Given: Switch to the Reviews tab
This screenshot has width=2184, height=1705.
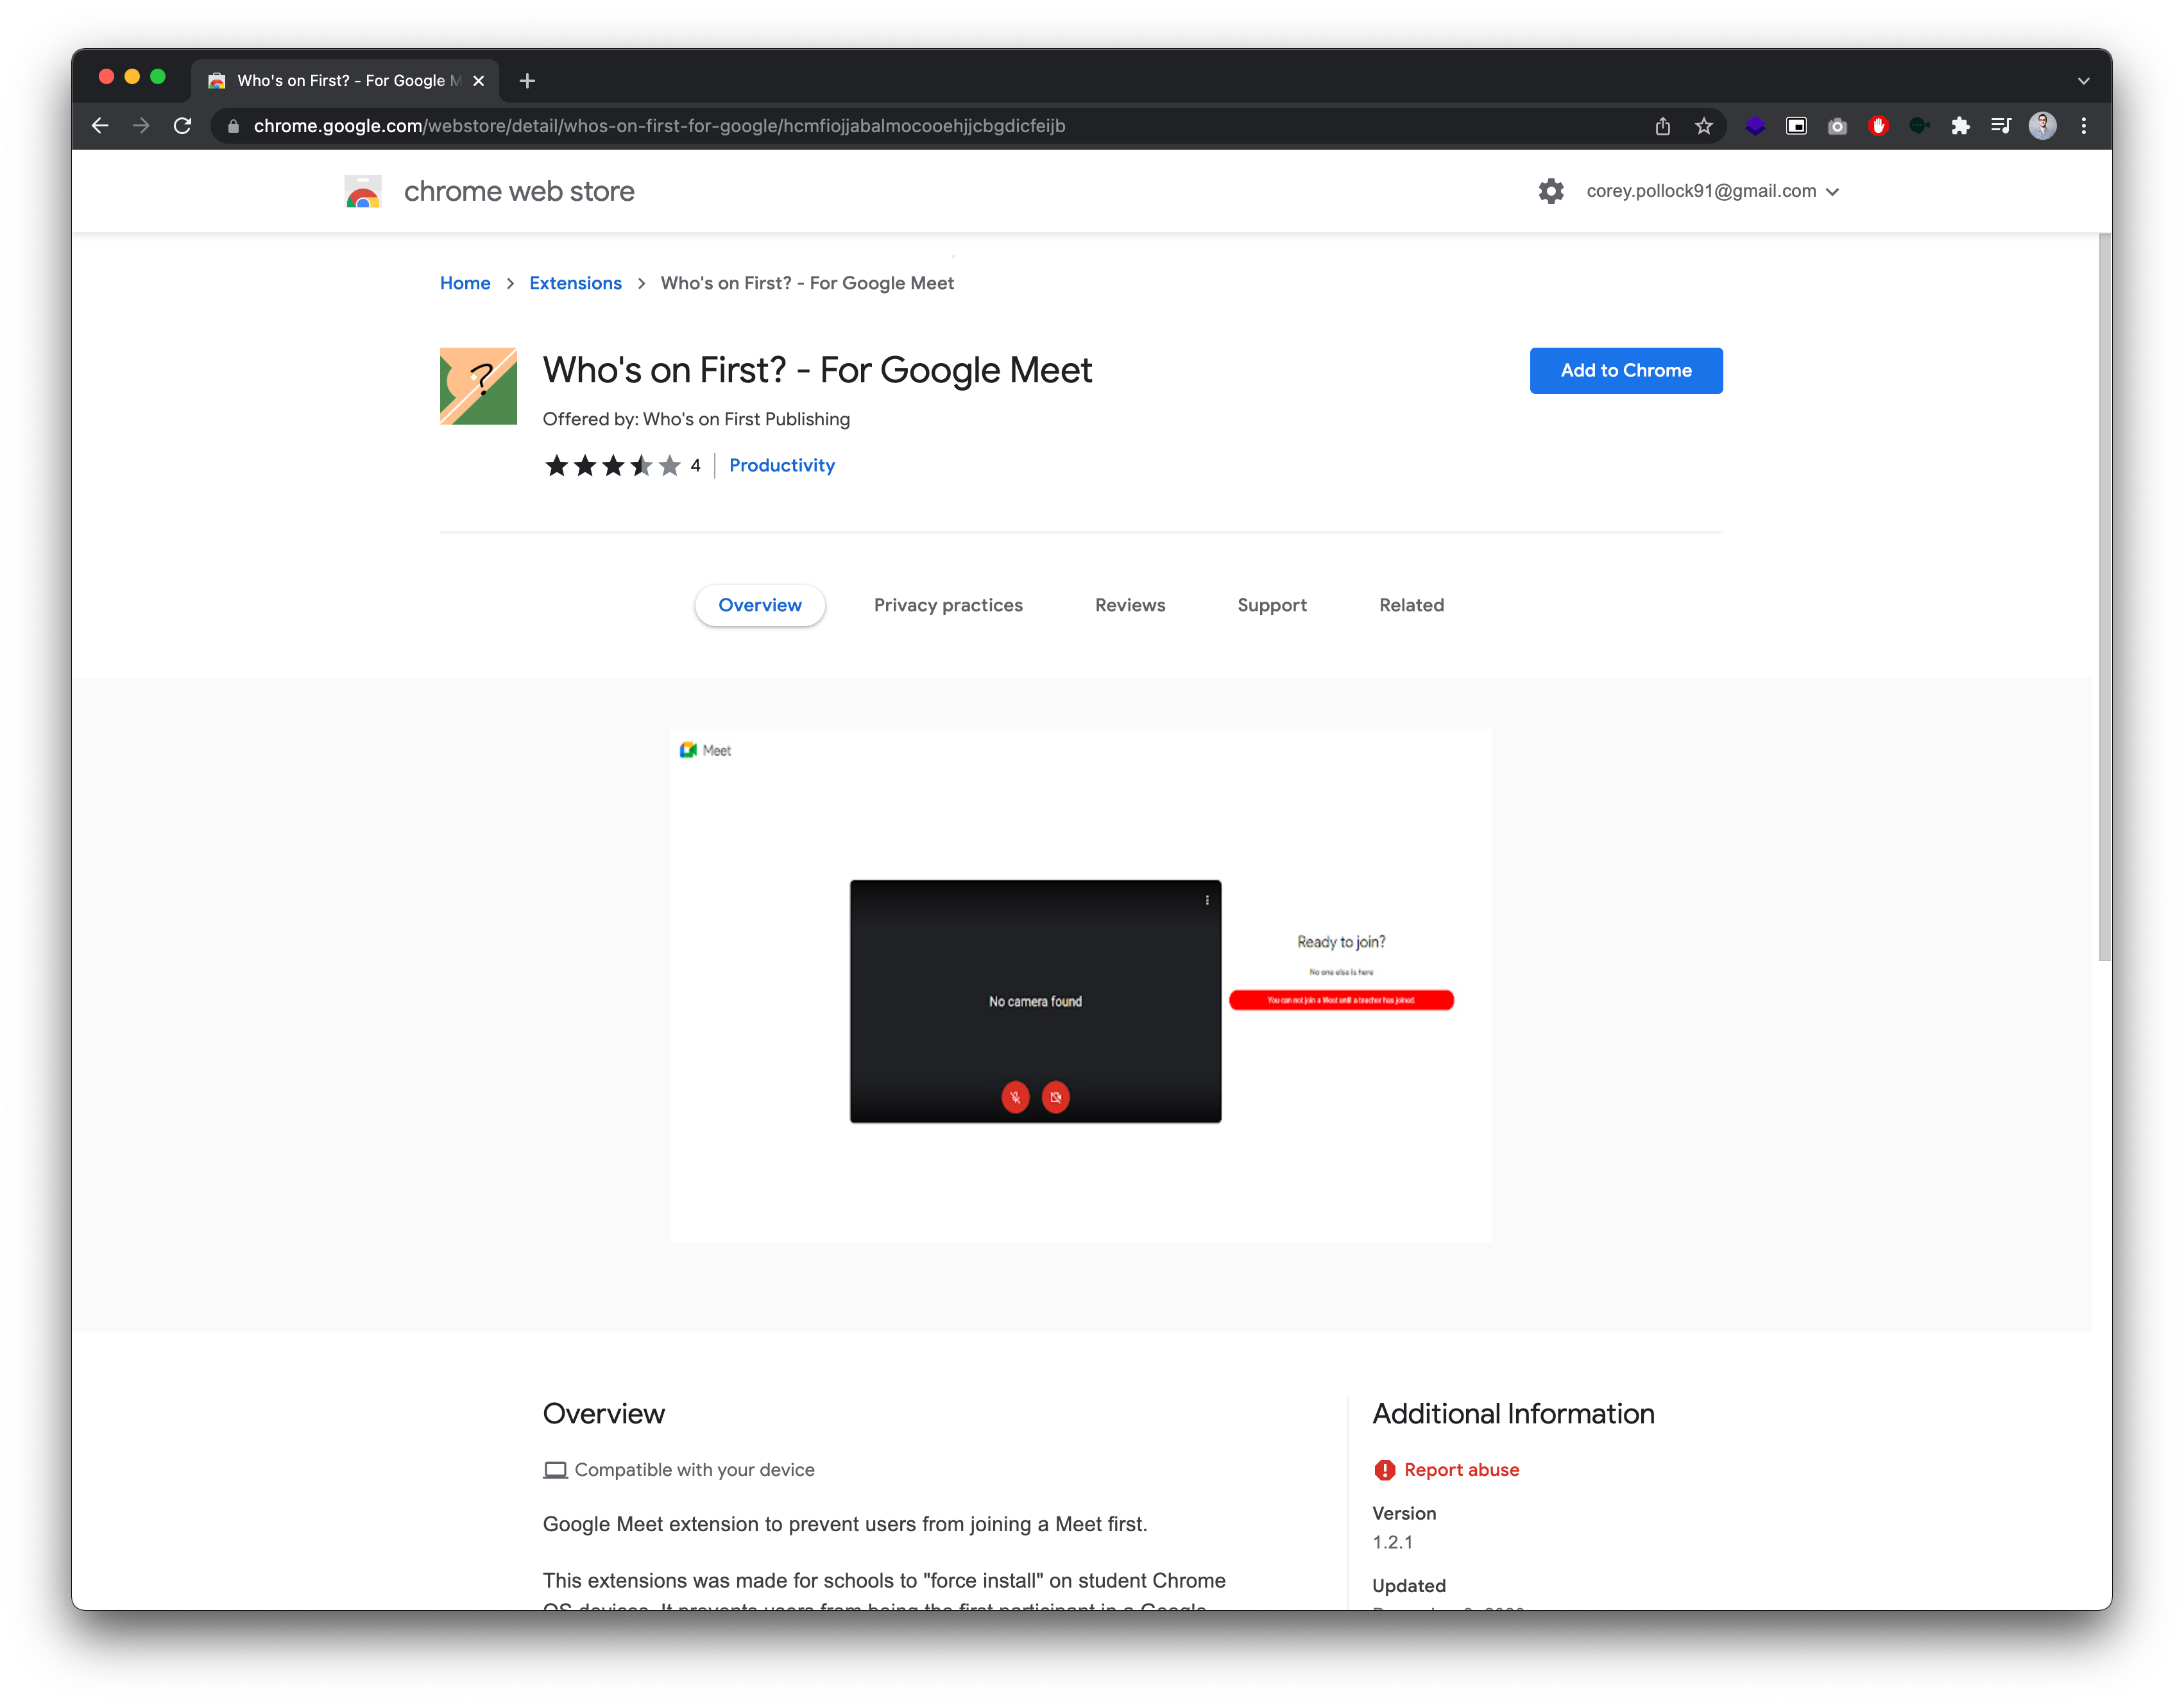Looking at the screenshot, I should pos(1130,605).
